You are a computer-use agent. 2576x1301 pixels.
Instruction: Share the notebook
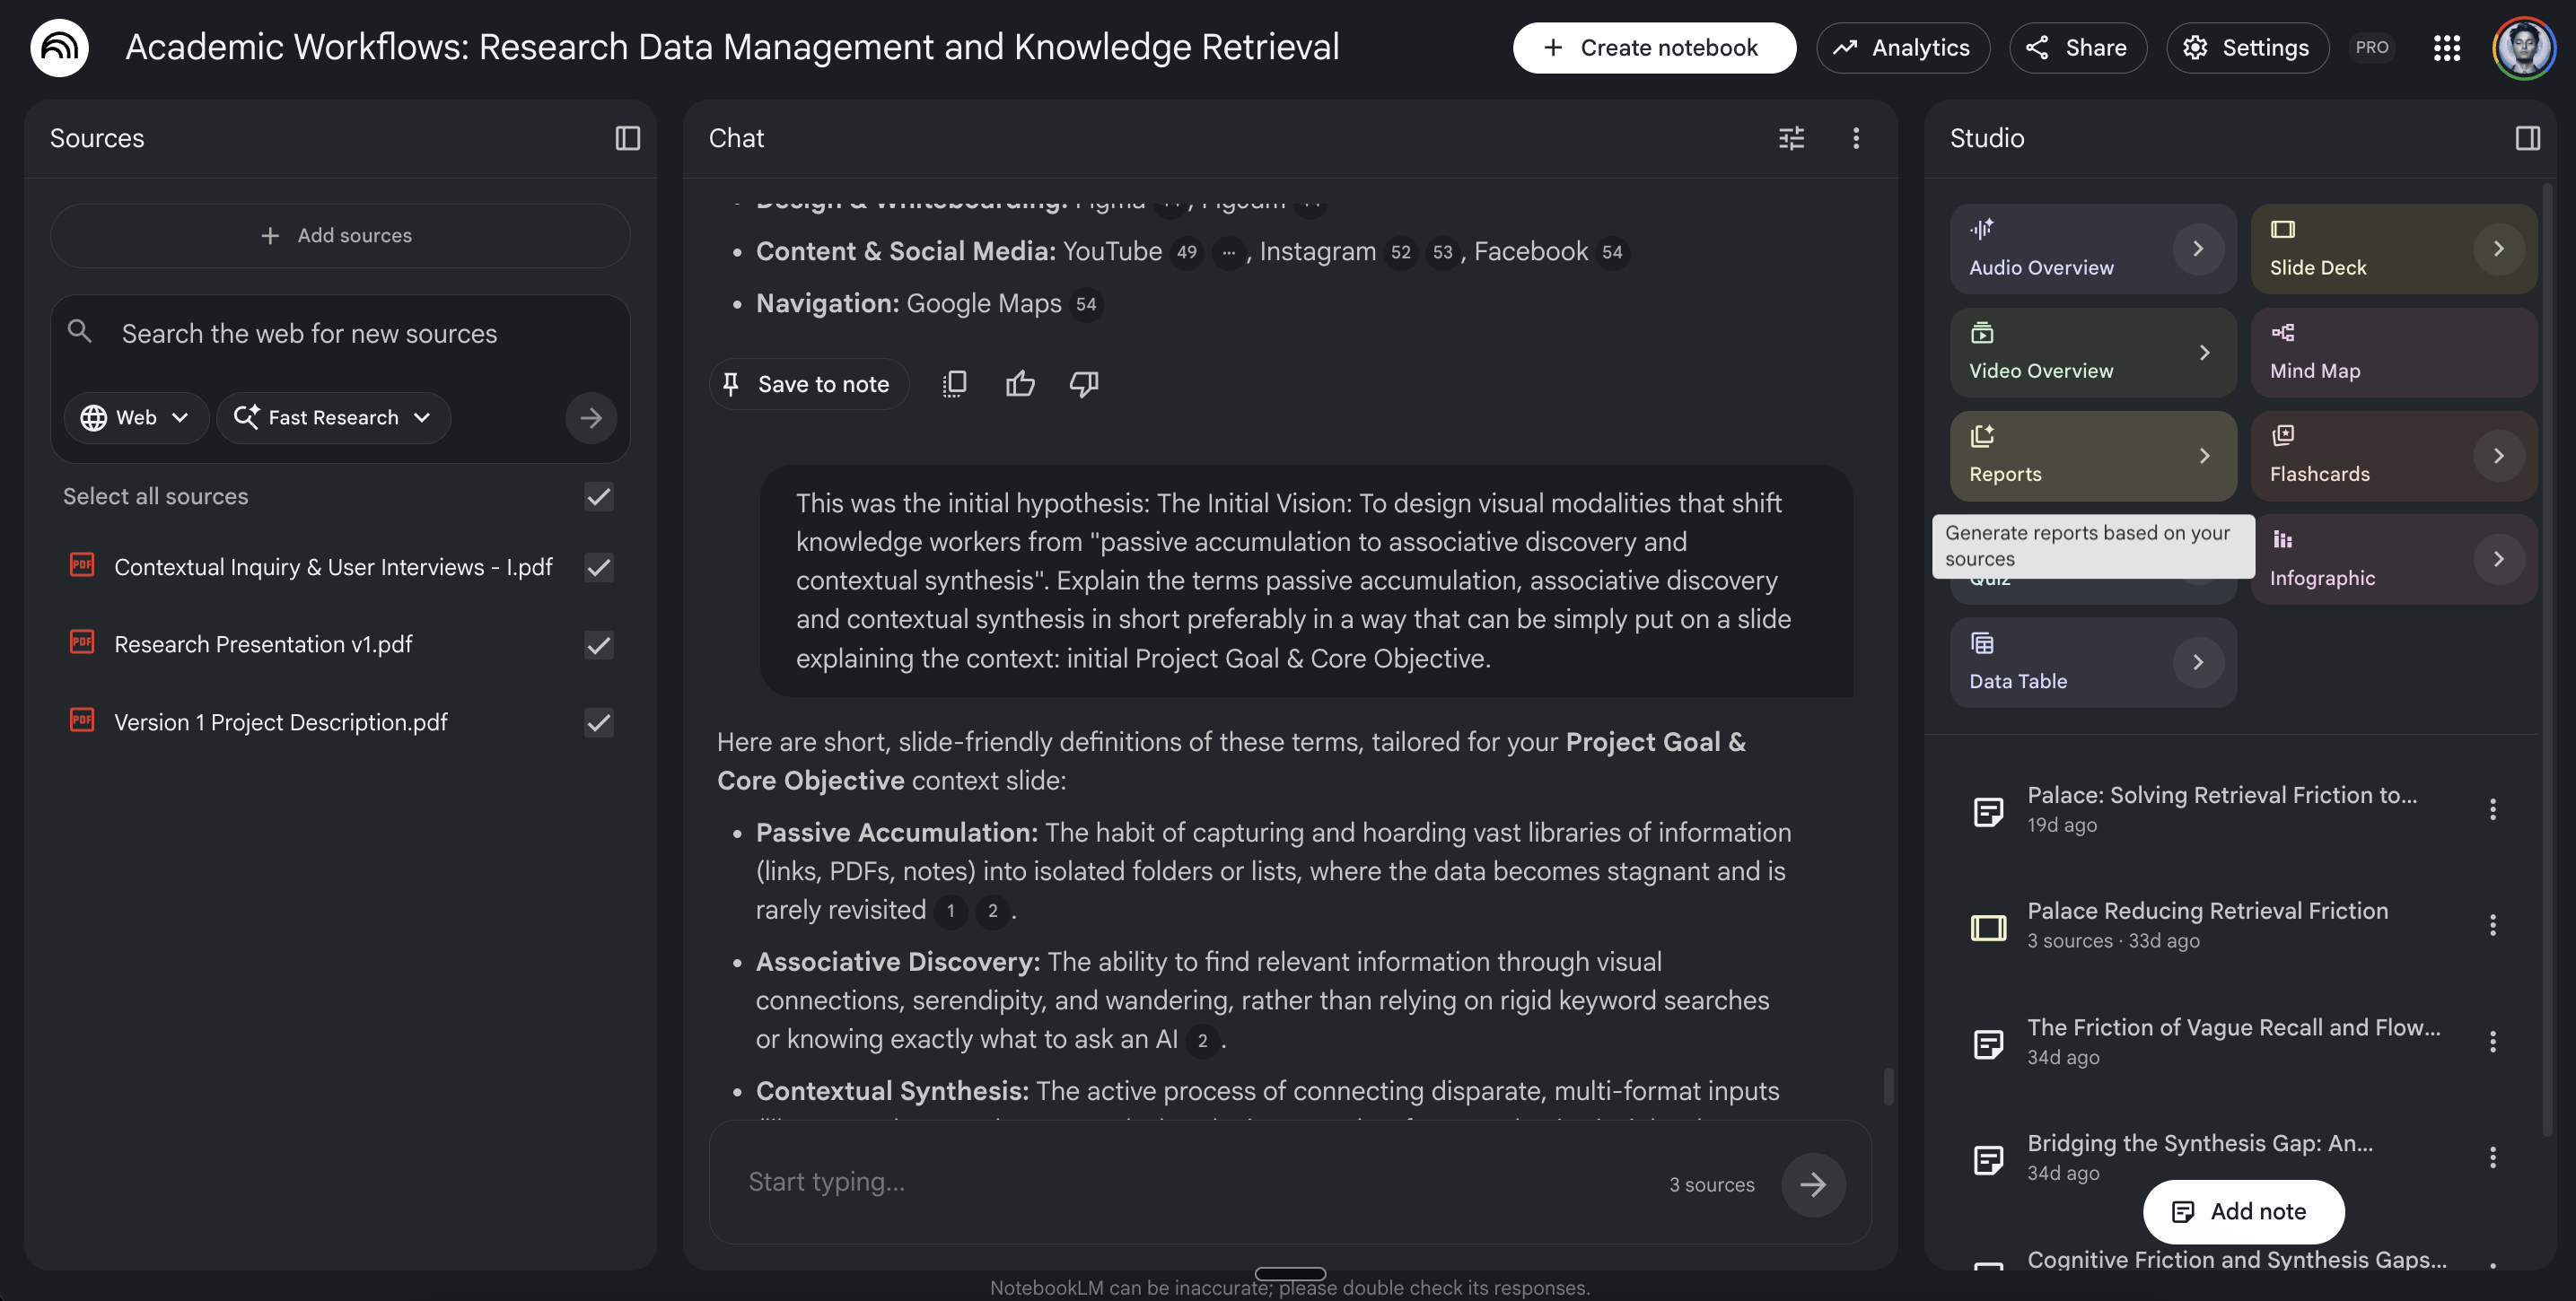pos(2078,47)
